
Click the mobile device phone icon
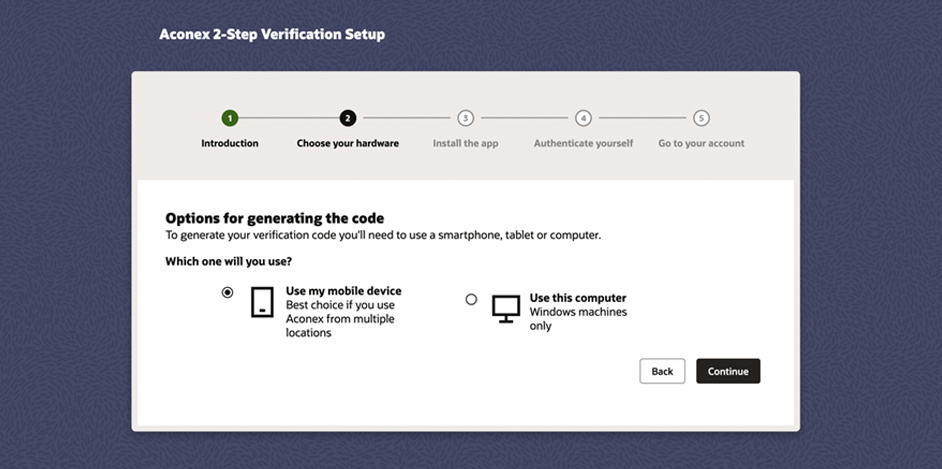pyautogui.click(x=262, y=302)
